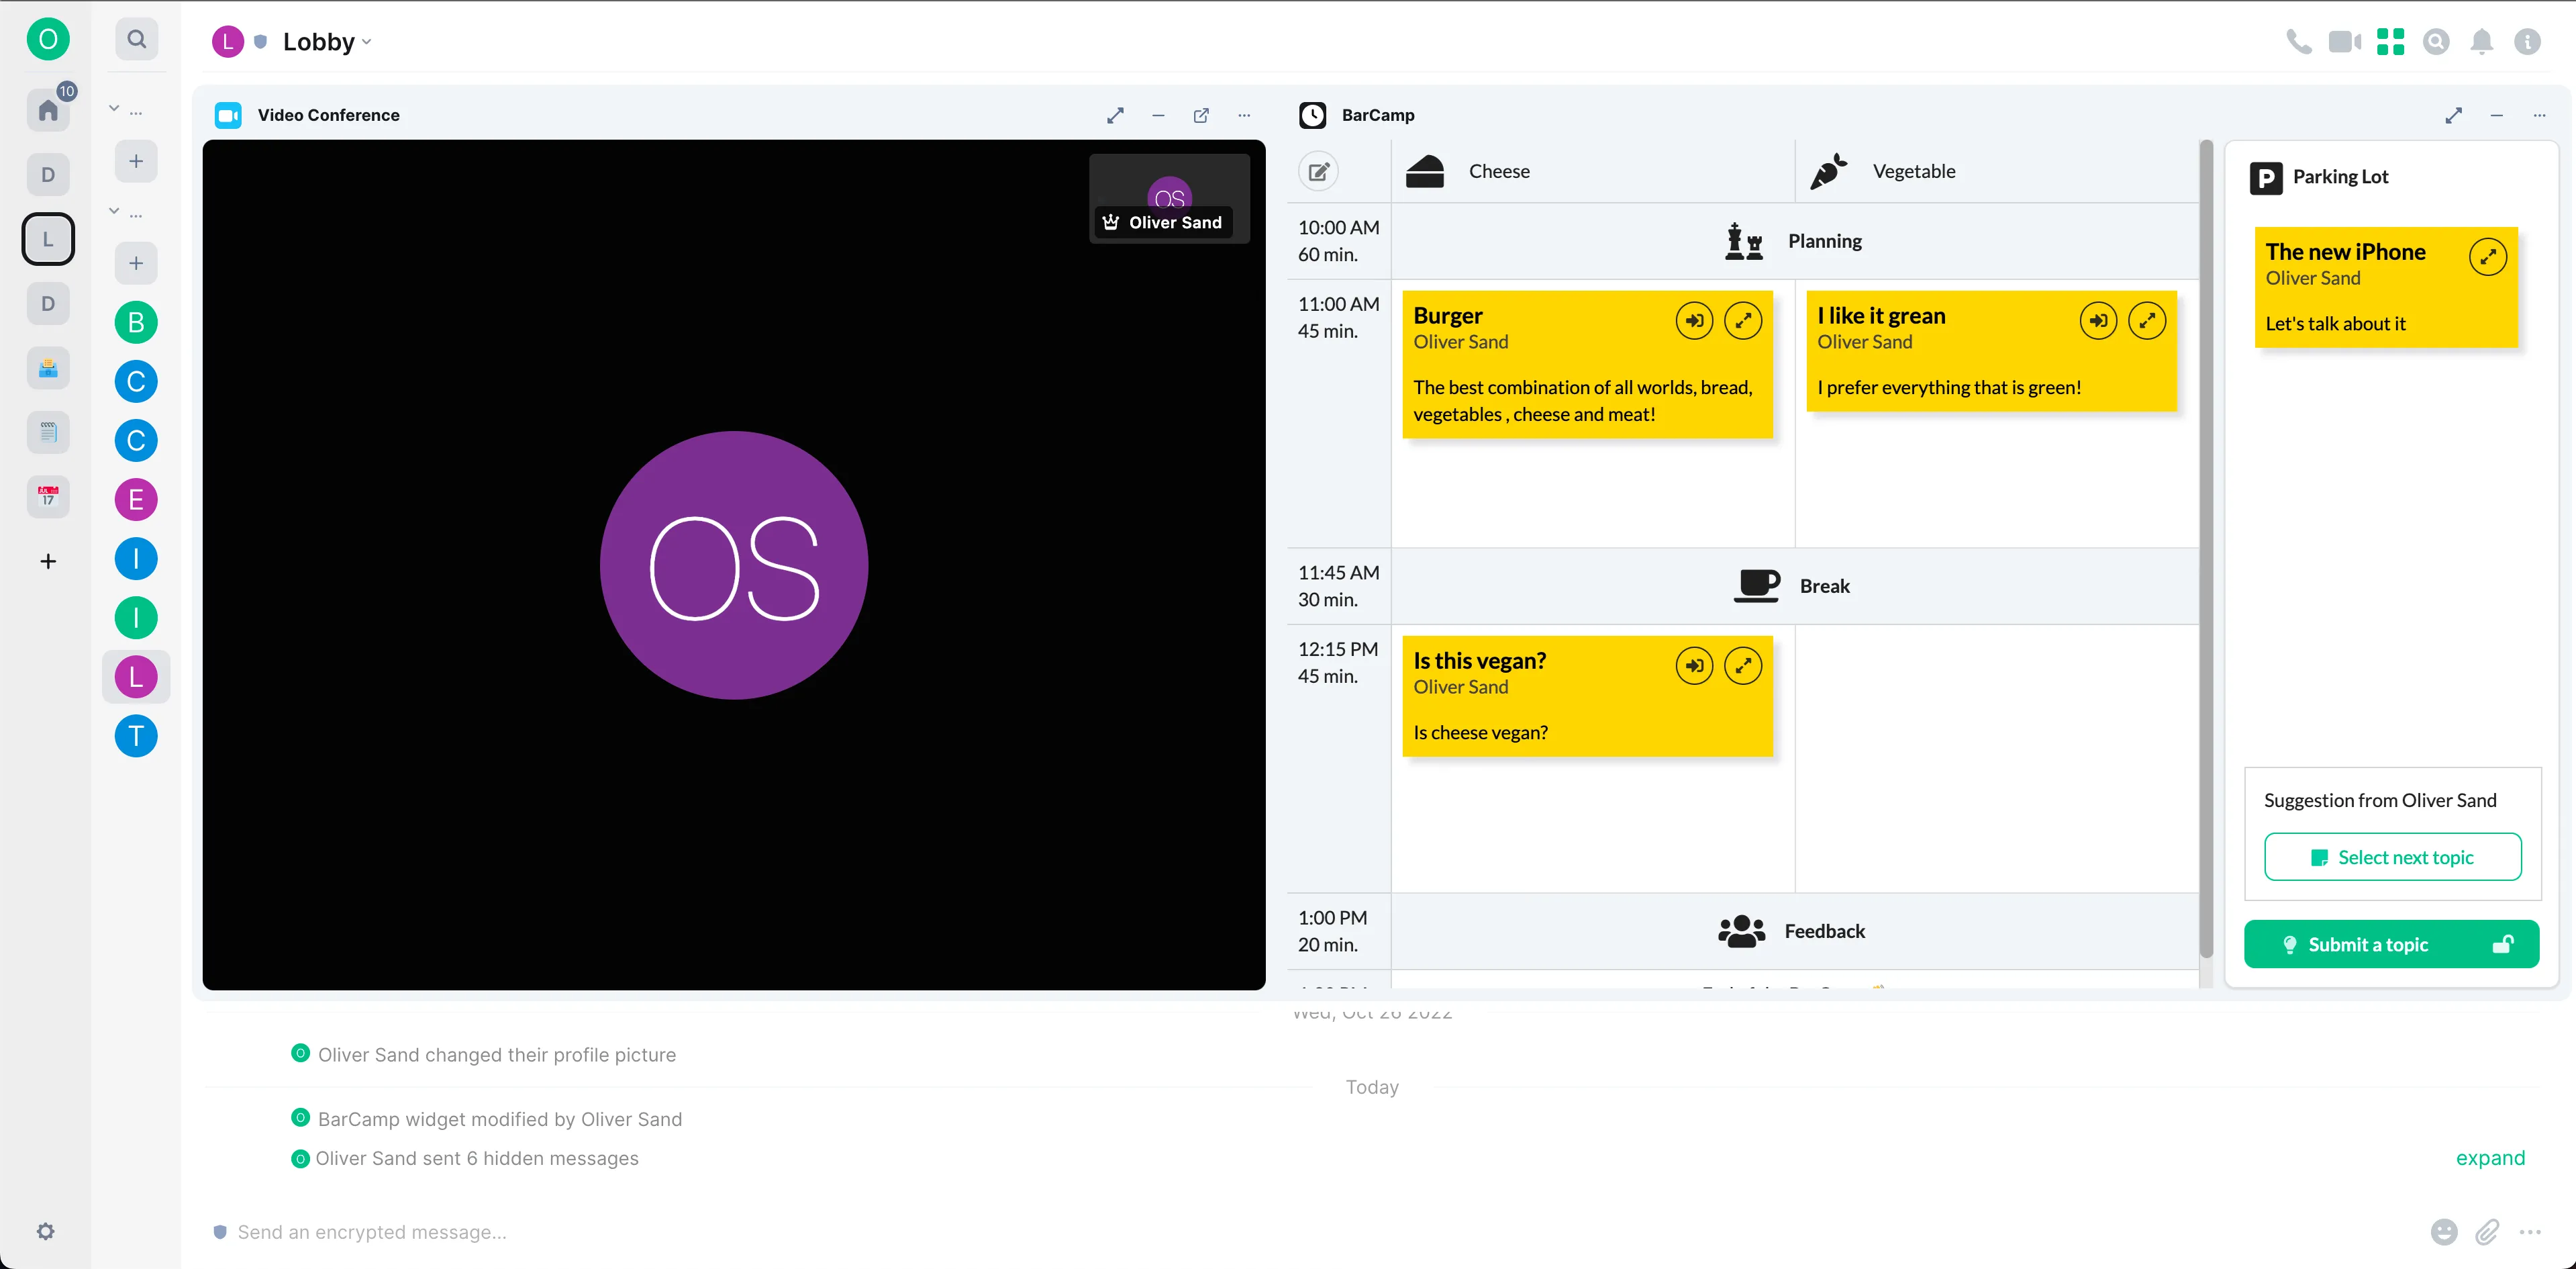
Task: Collapse the second room list section
Action: tap(114, 211)
